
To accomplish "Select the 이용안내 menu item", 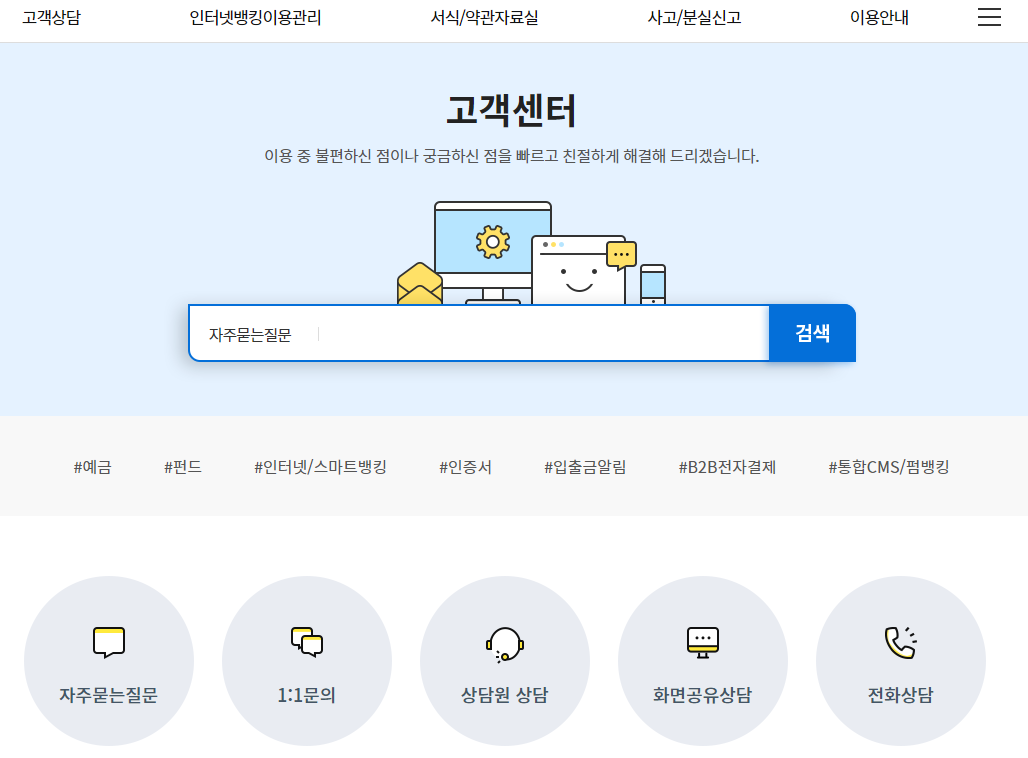I will coord(877,17).
